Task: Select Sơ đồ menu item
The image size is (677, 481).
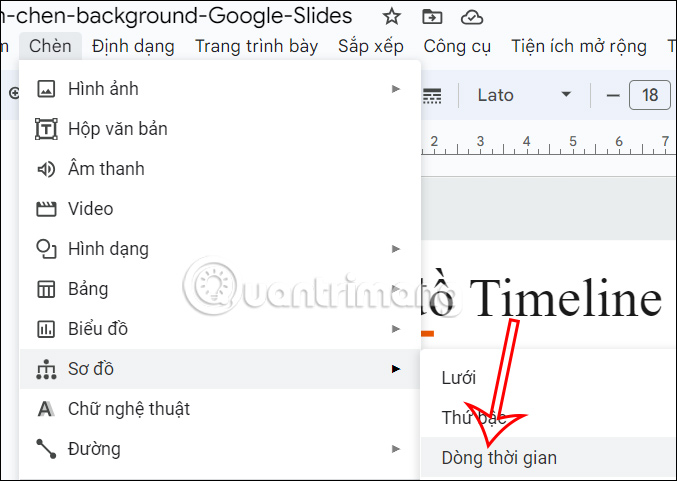Action: point(220,369)
